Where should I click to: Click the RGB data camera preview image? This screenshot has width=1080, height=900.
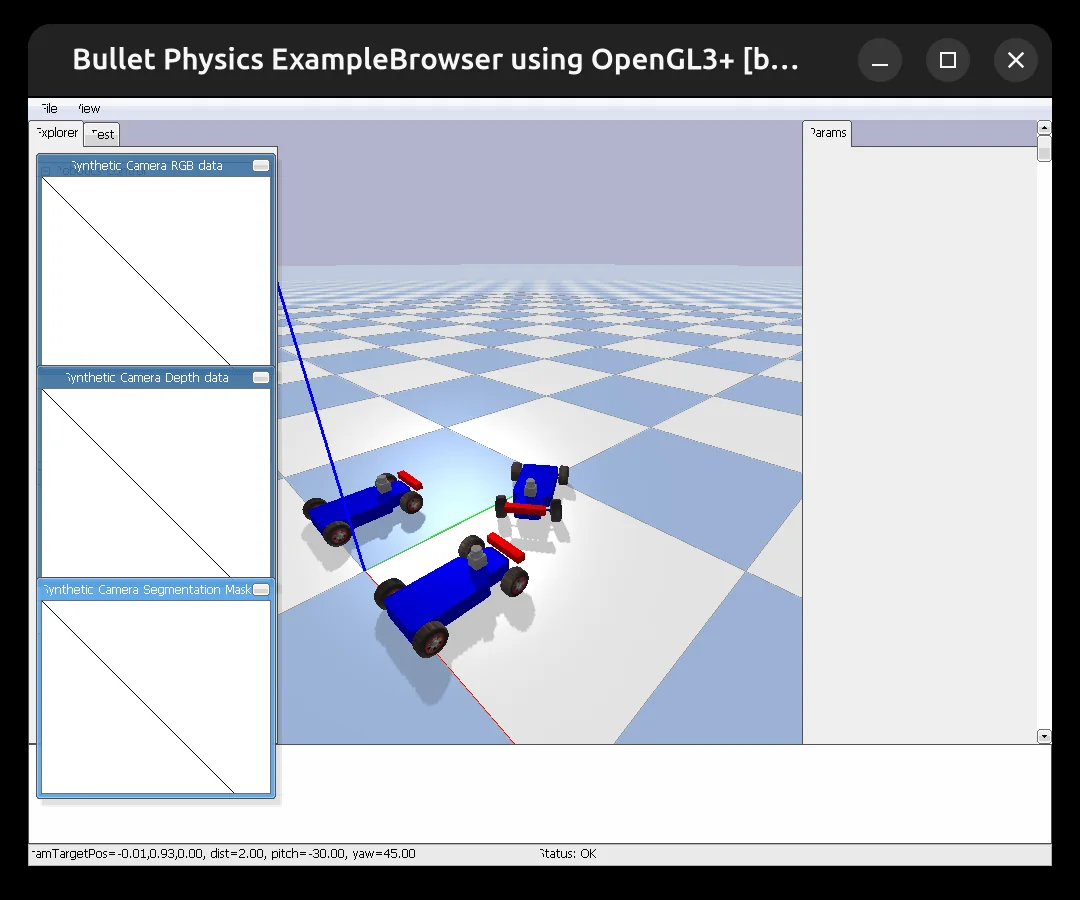coord(156,271)
